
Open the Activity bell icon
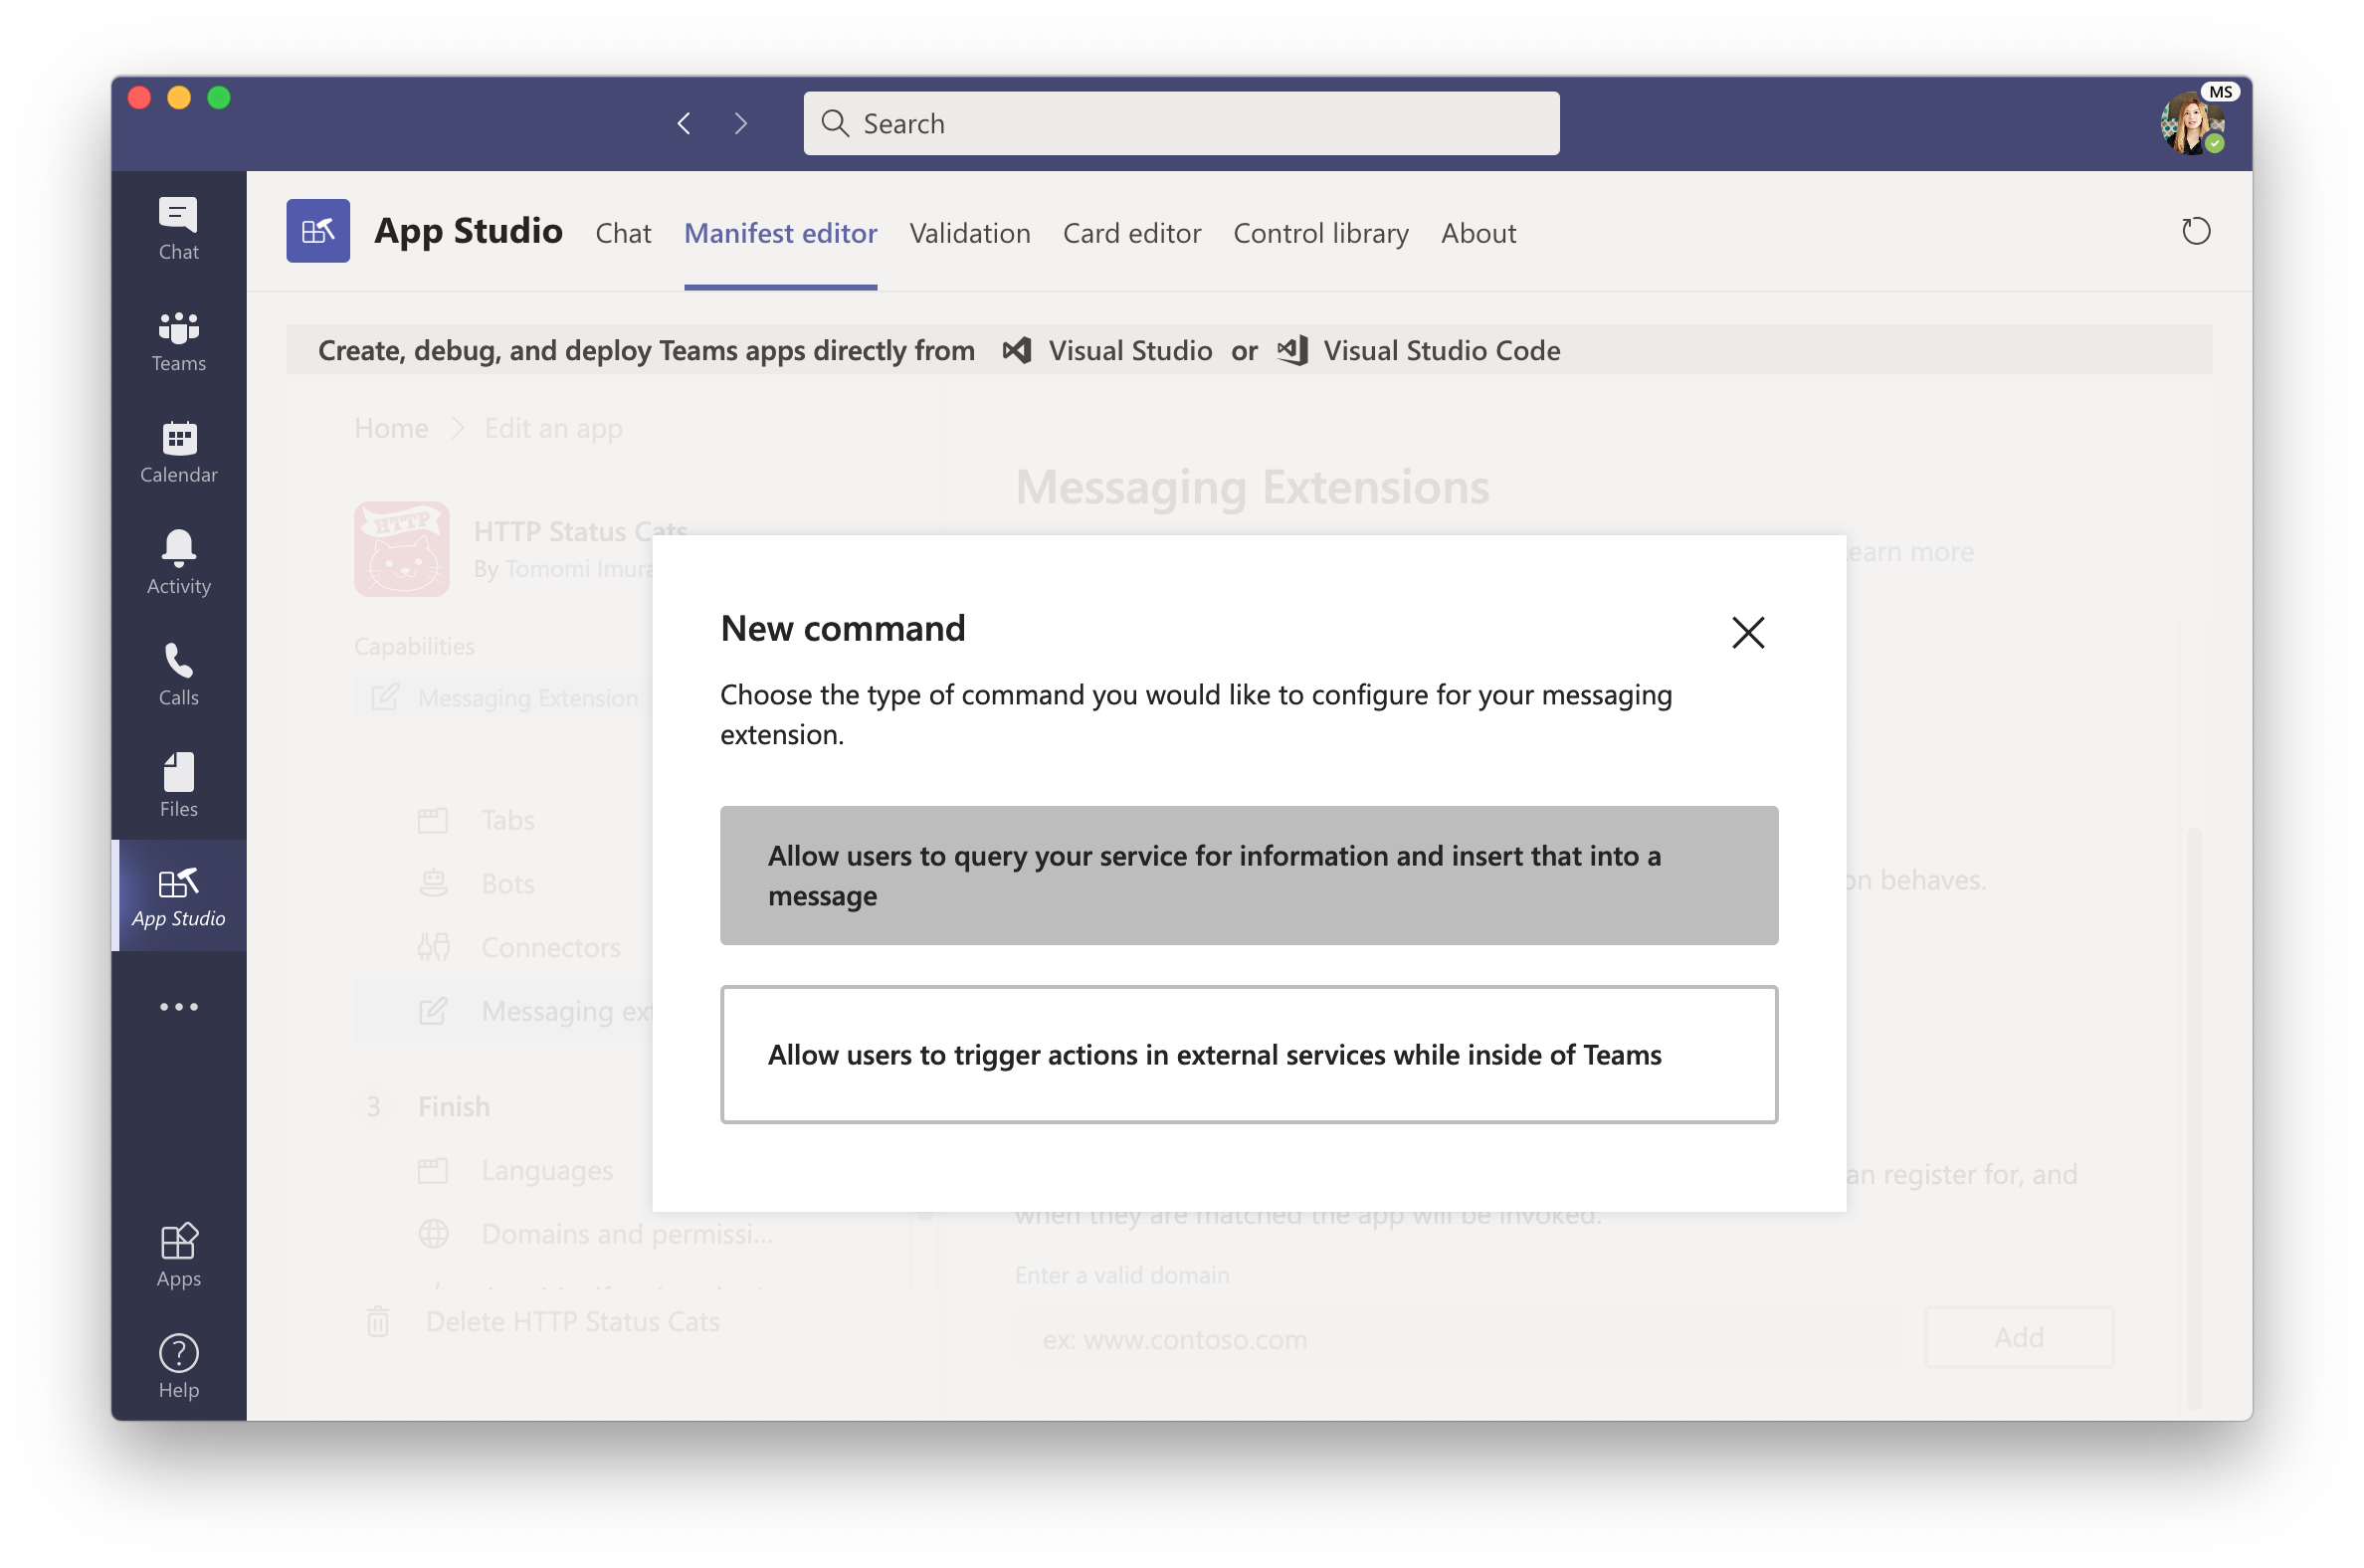click(x=178, y=562)
